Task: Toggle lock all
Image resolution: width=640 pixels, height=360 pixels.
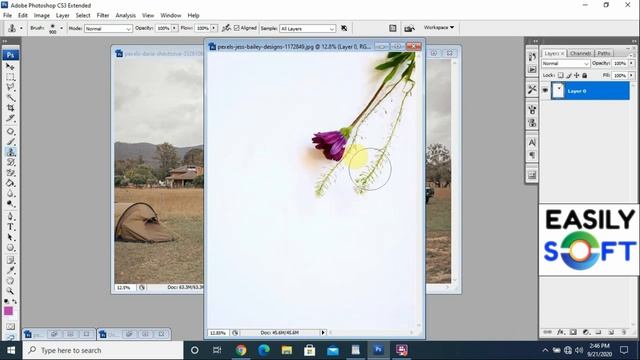Action: [x=584, y=76]
